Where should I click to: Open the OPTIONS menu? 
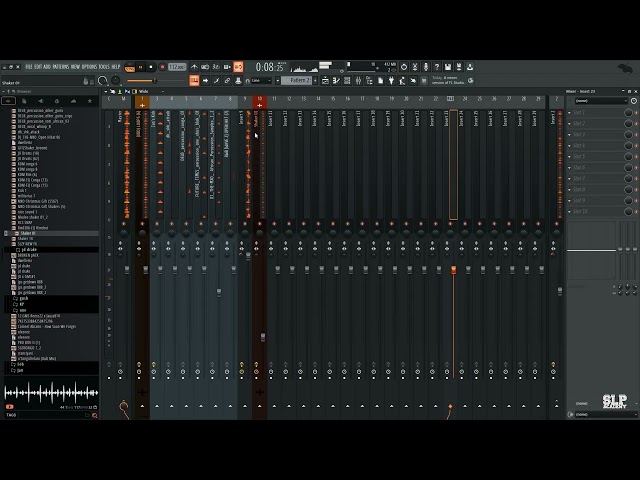point(89,67)
